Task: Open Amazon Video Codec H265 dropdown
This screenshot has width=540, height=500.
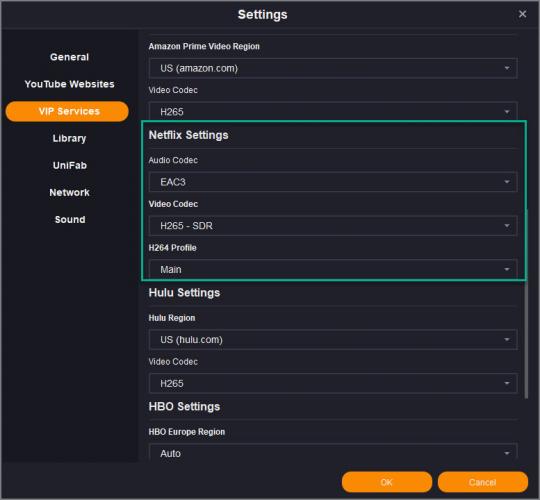Action: click(x=333, y=111)
